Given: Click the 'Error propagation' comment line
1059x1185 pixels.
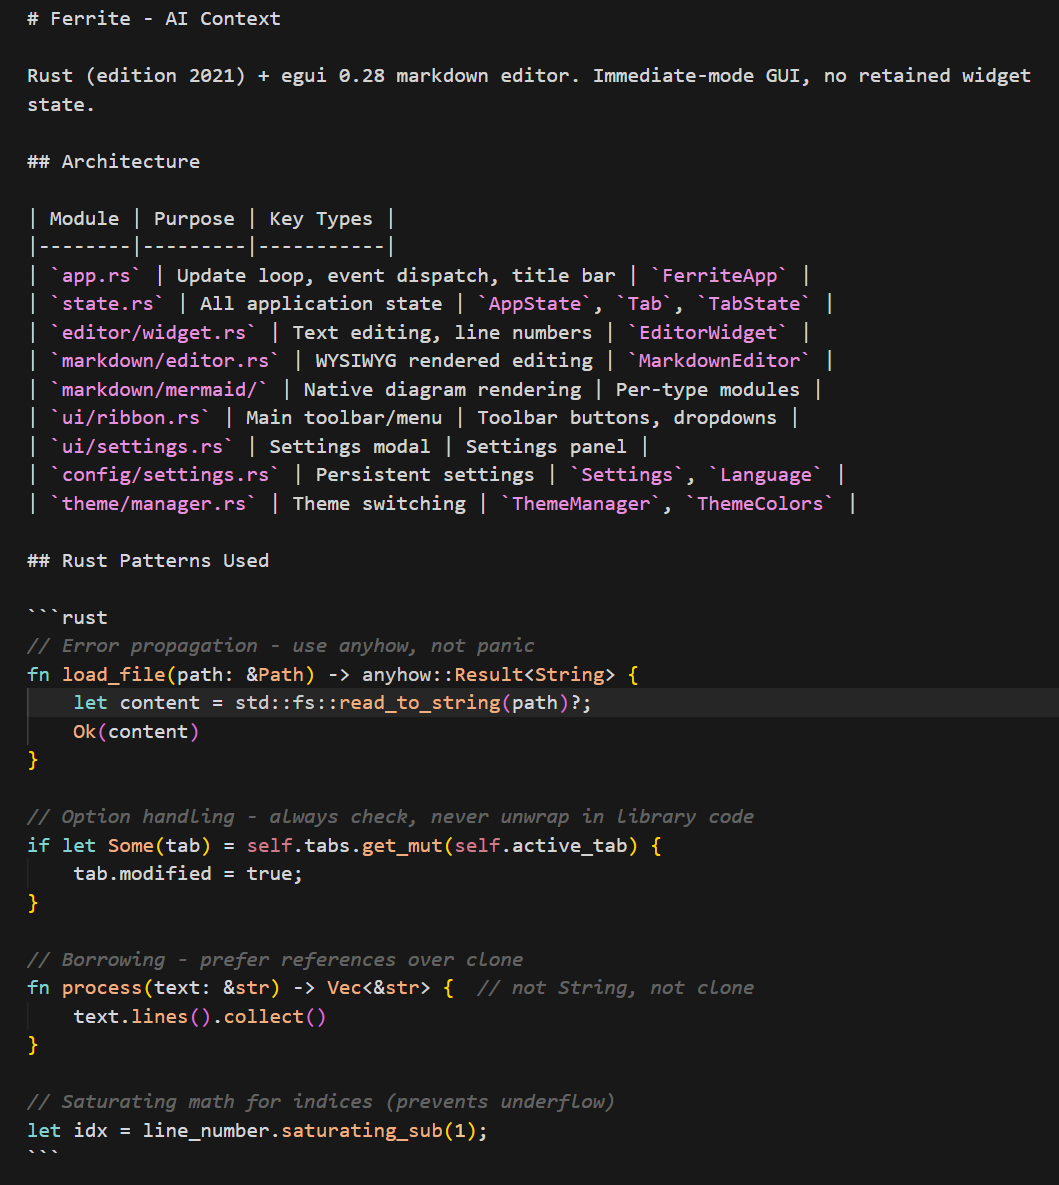Looking at the screenshot, I should [280, 645].
